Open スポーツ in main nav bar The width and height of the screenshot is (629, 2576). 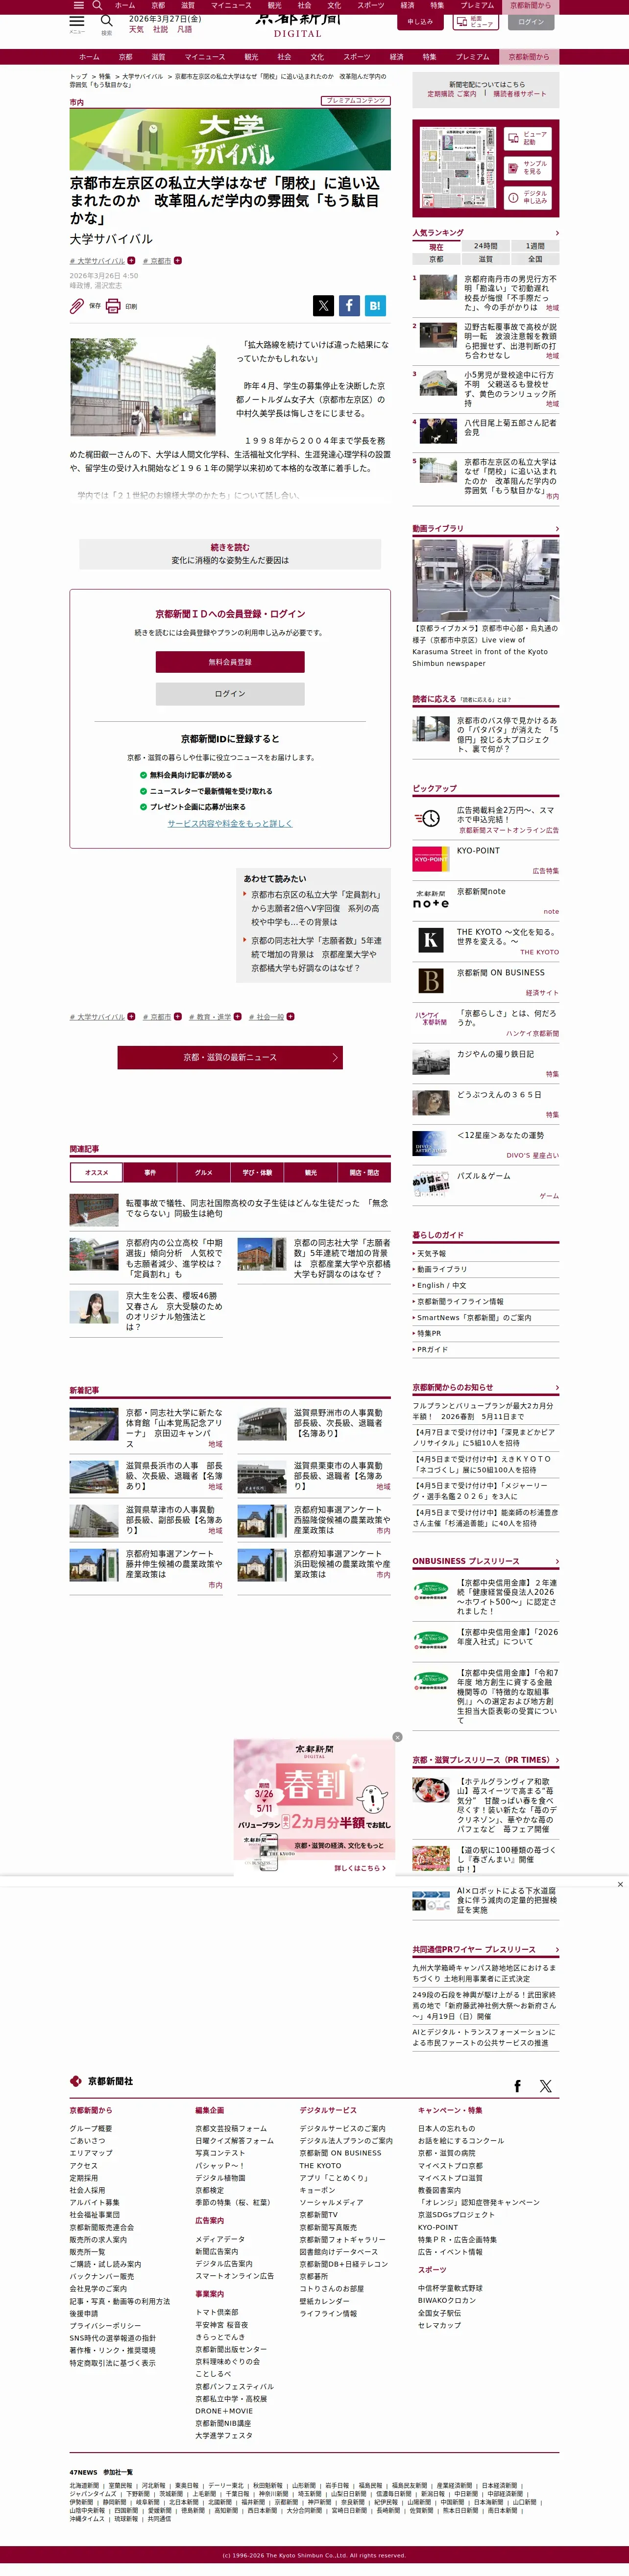(357, 57)
